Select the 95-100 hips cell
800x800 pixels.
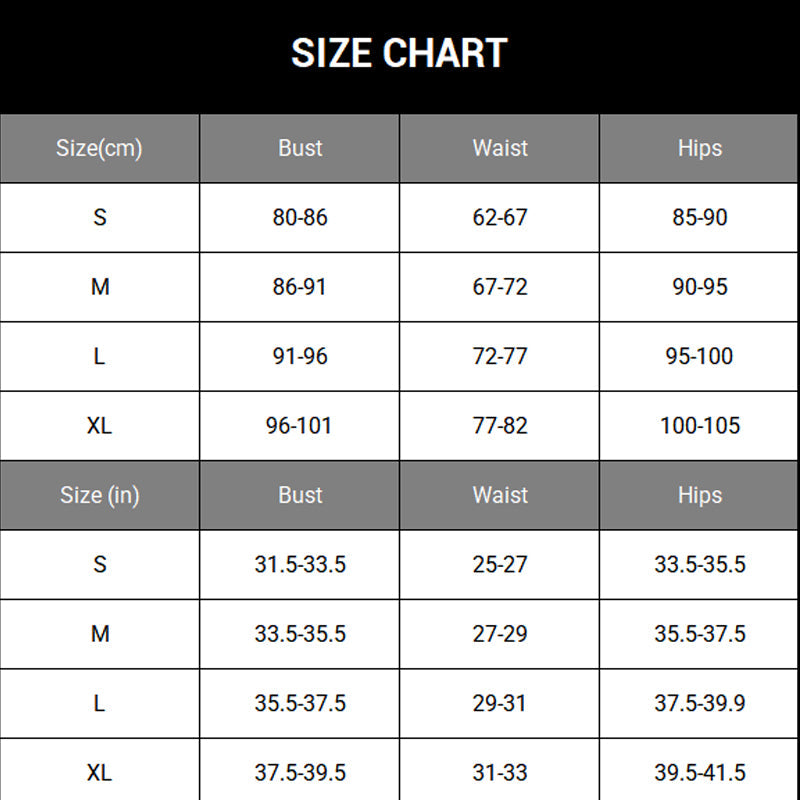699,356
